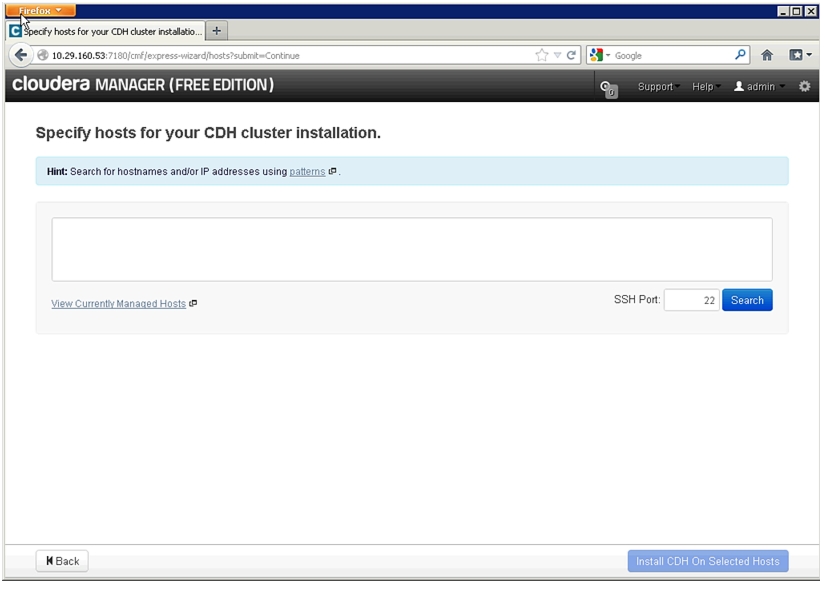Click the site identity globe icon

43,55
